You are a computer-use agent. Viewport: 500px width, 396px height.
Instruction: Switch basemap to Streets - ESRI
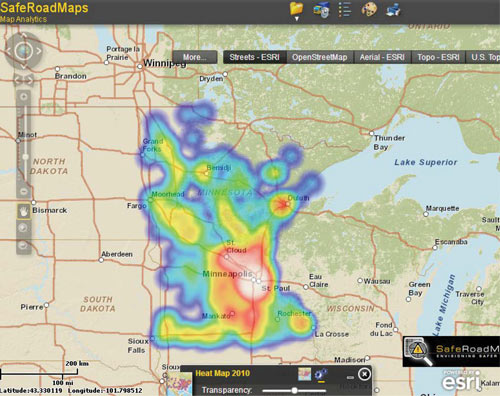[x=254, y=57]
